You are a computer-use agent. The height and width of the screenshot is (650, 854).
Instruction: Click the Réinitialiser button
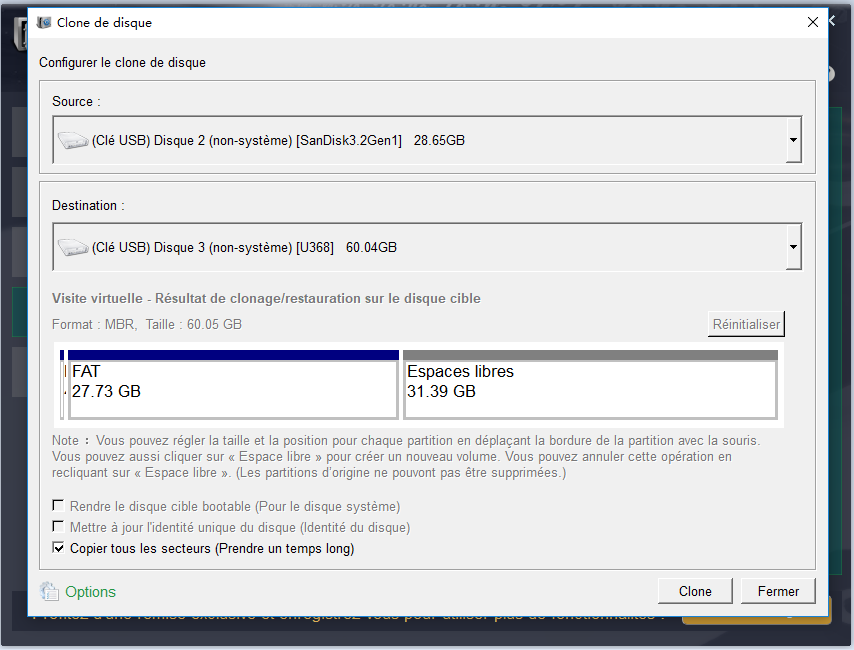pos(745,324)
